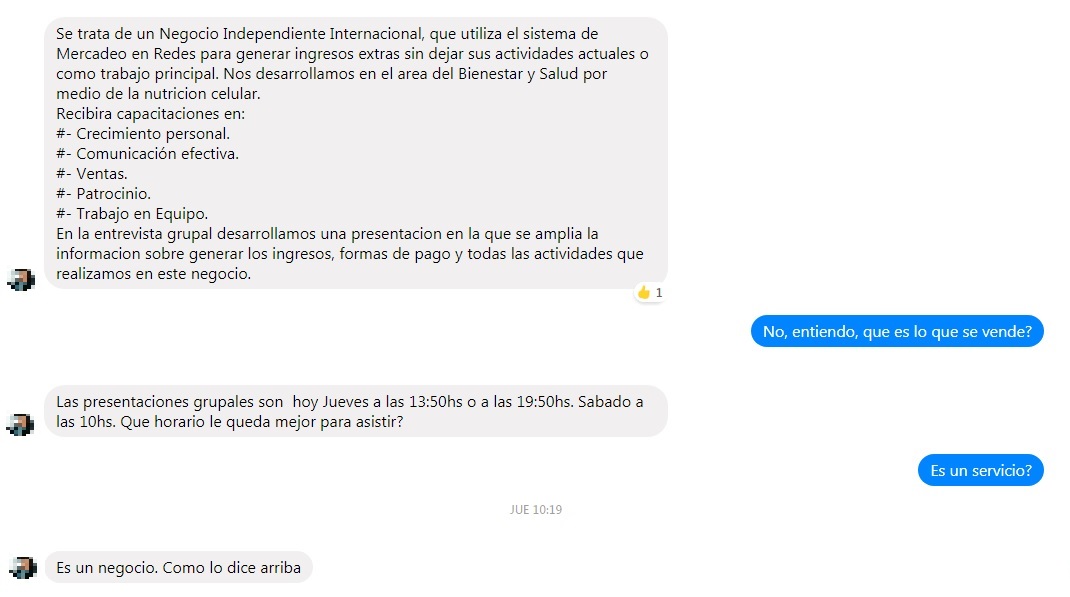Open avatar beside the presentaciones grupales message
1070x597 pixels.
[21, 424]
